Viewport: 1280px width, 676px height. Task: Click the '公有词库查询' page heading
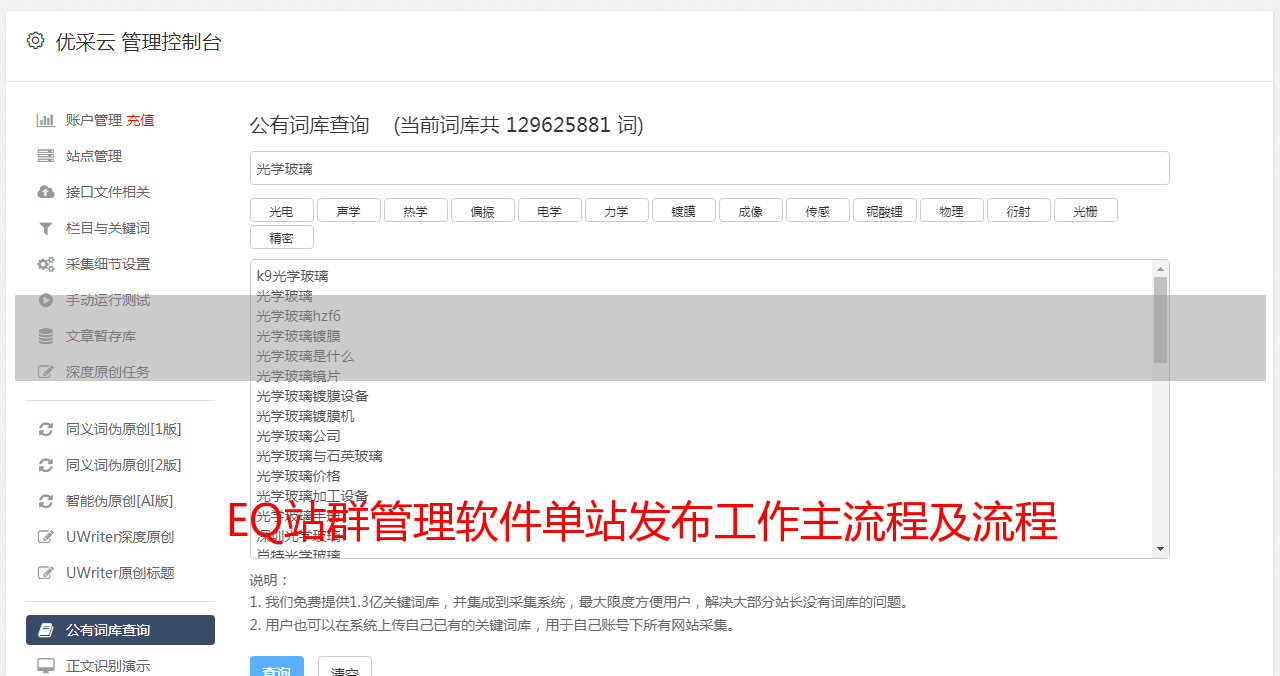coord(310,125)
